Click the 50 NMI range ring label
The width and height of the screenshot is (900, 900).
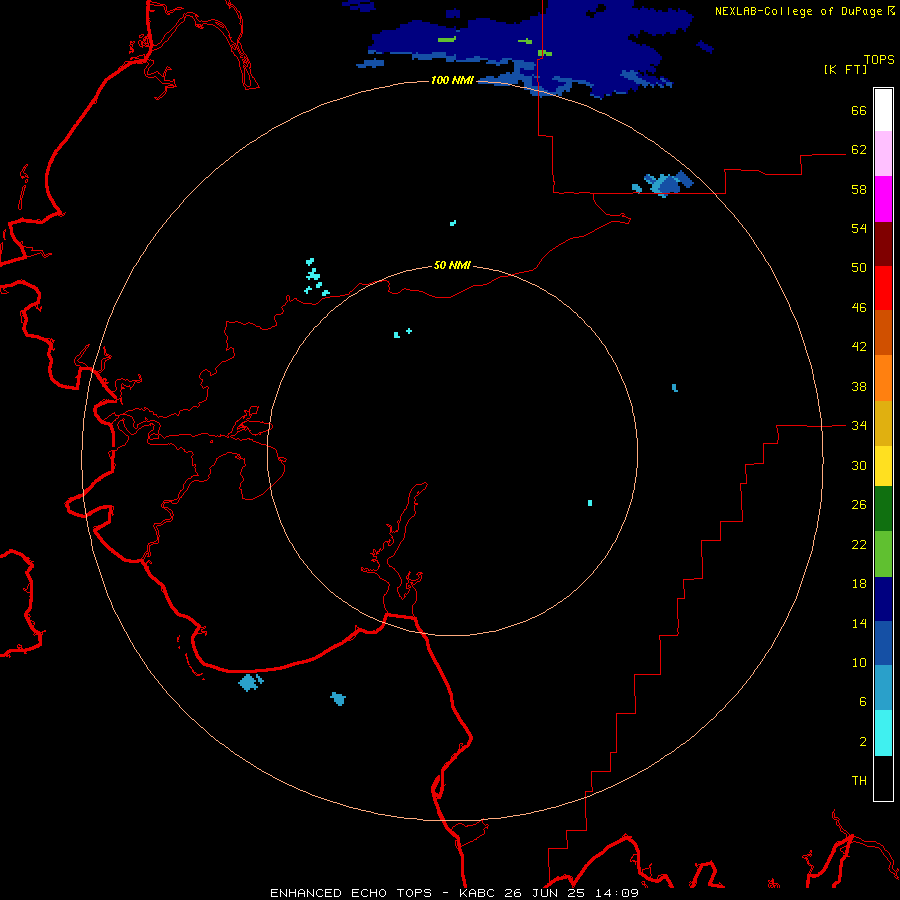pos(452,265)
